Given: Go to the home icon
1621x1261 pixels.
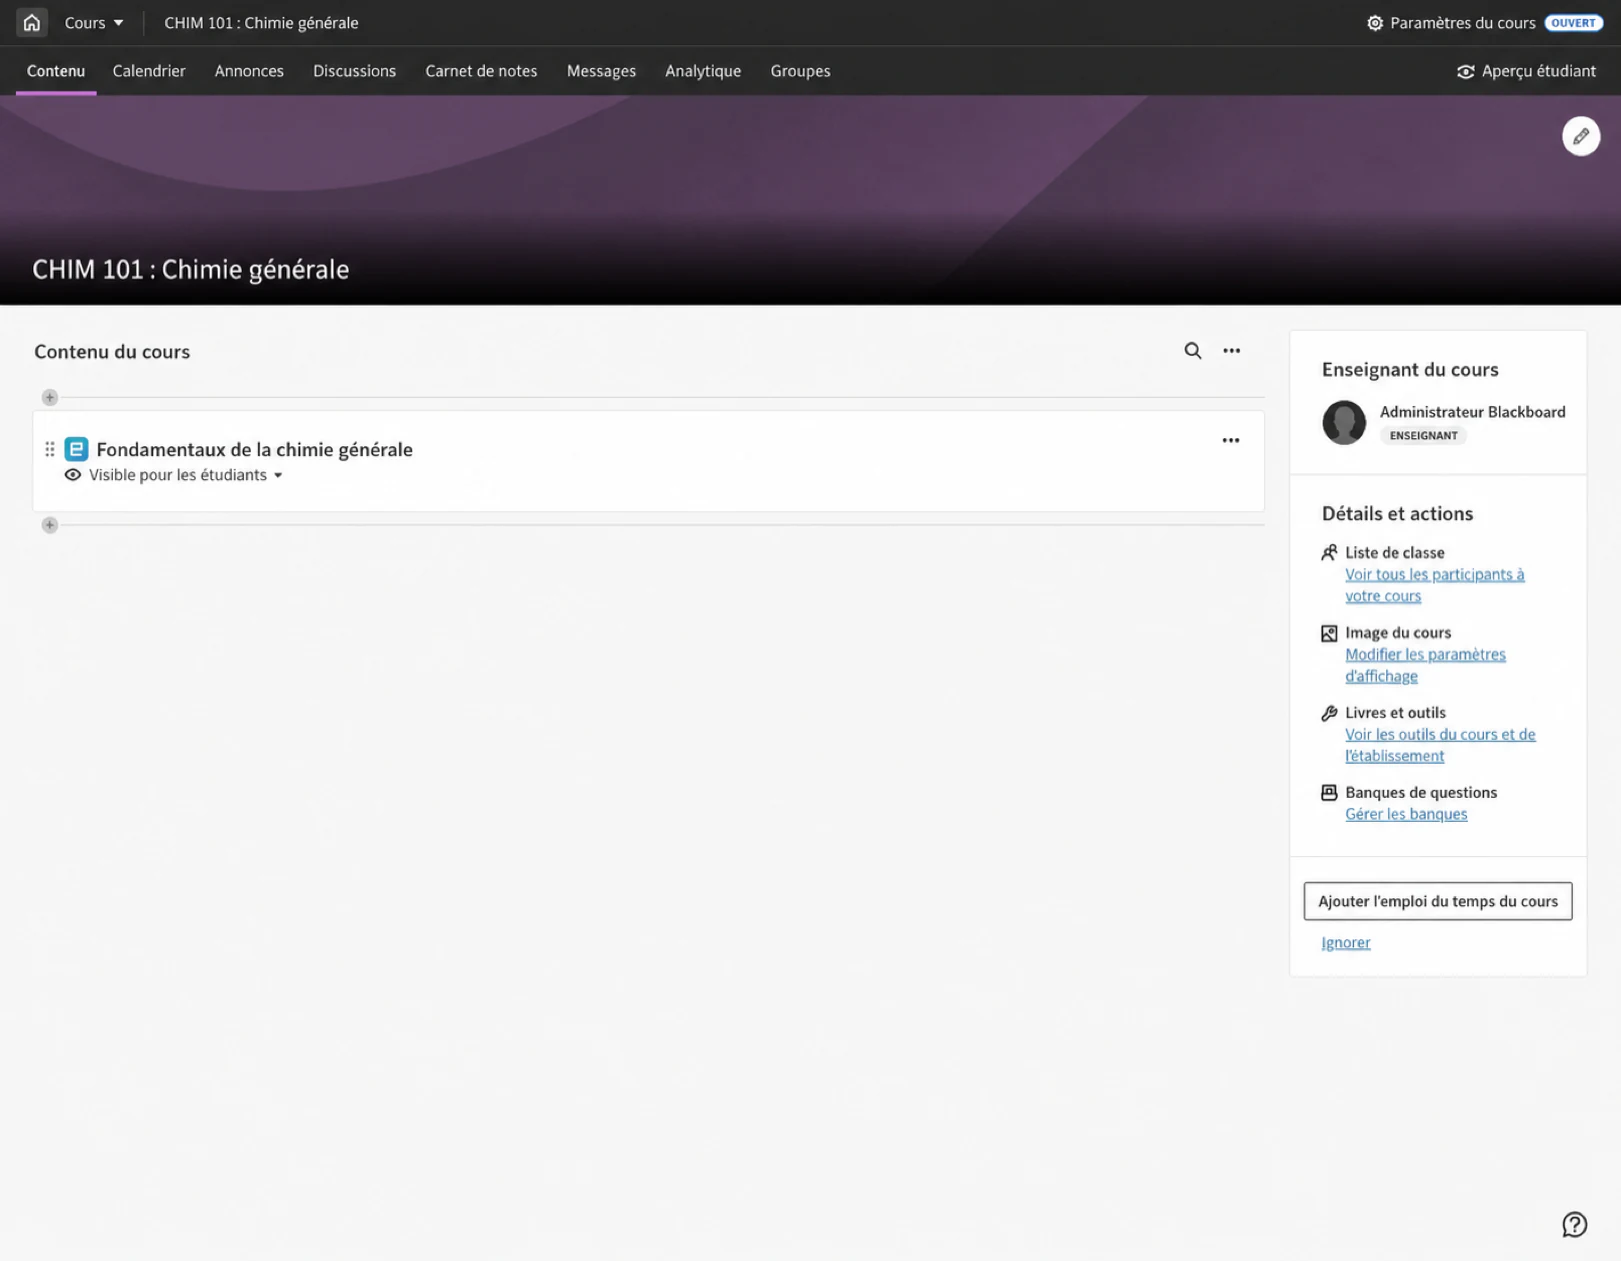Looking at the screenshot, I should 32,22.
